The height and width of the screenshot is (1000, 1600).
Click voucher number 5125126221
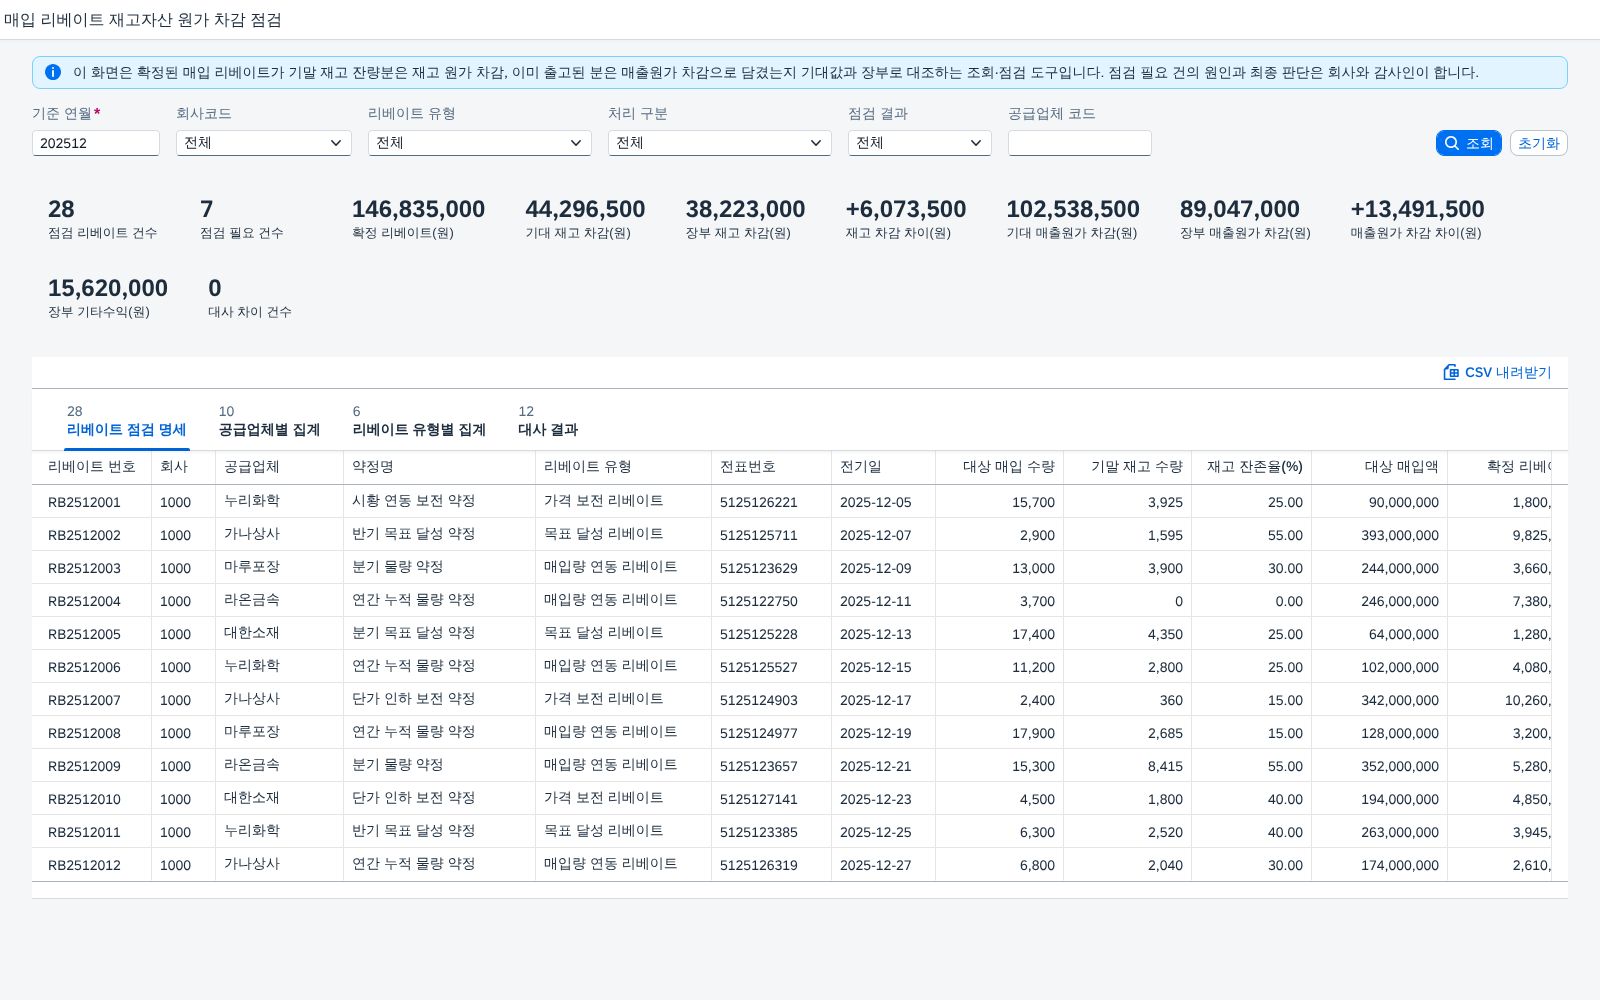[x=759, y=502]
